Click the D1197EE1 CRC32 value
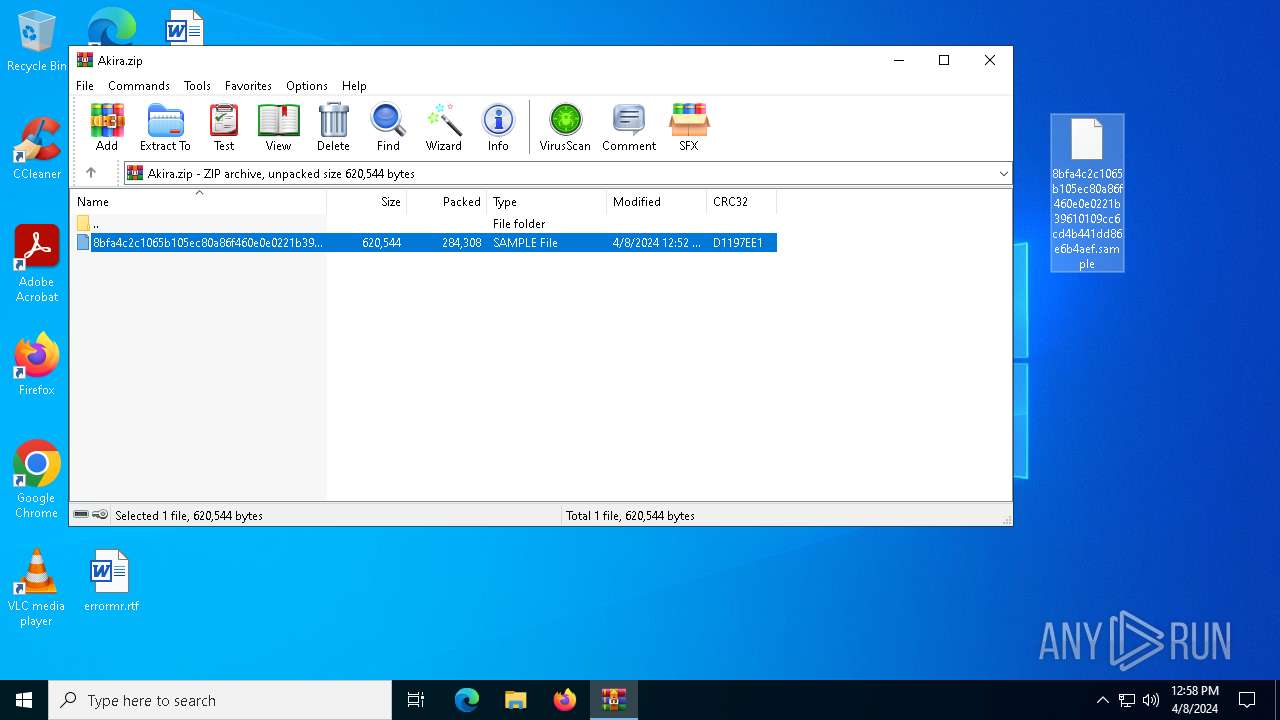Image resolution: width=1280 pixels, height=720 pixels. (x=738, y=243)
